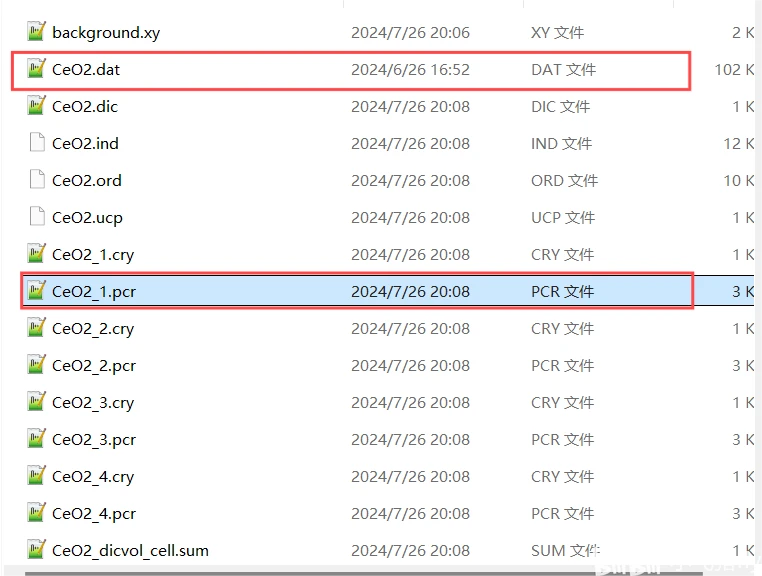This screenshot has height=576, width=762.
Task: Click the CeO2_2.cry file icon
Action: (x=37, y=328)
